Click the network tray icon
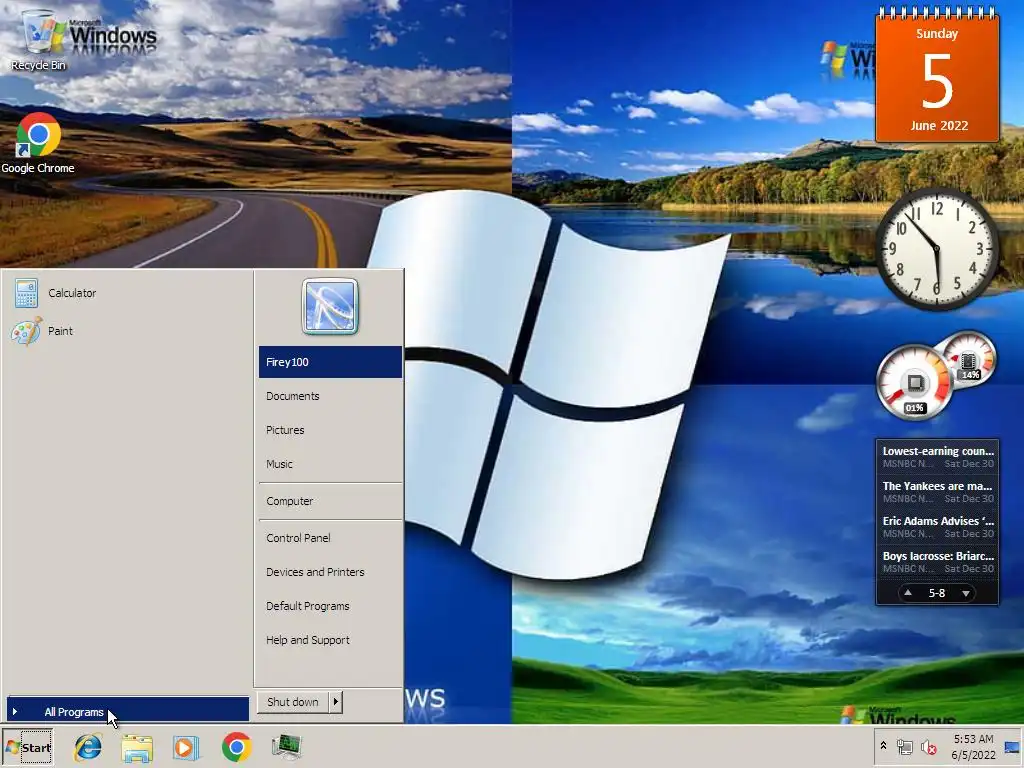Screen dimensions: 1024x768 [904, 746]
